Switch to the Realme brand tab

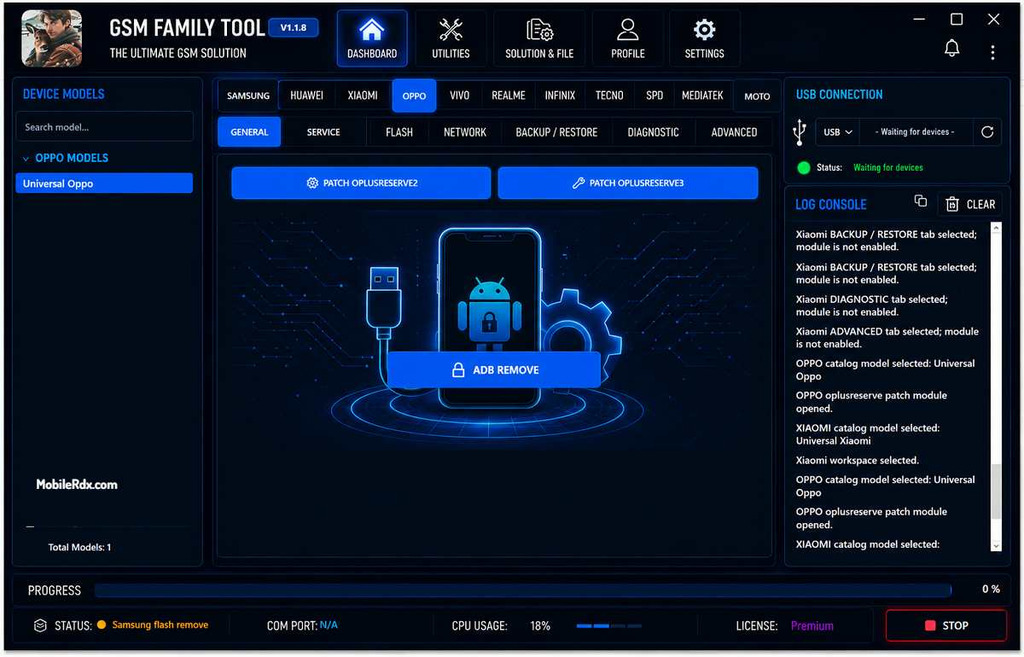pos(508,95)
